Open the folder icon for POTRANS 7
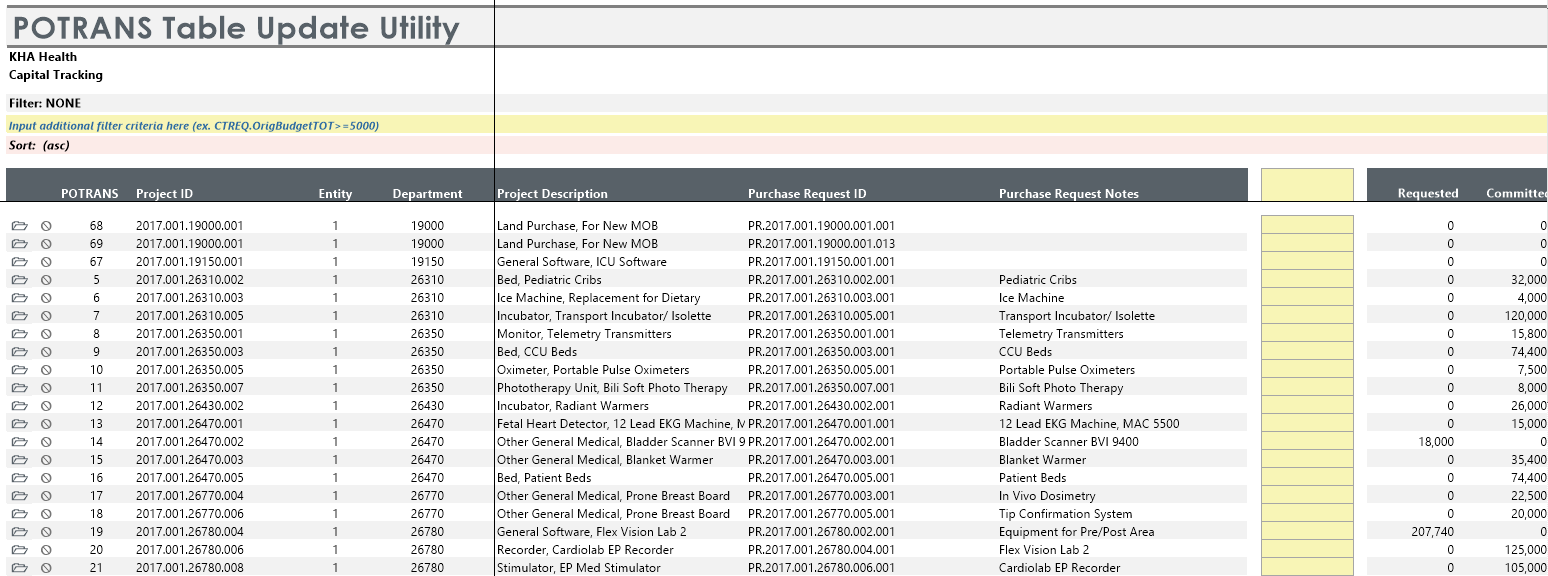1548x576 pixels. tap(19, 316)
